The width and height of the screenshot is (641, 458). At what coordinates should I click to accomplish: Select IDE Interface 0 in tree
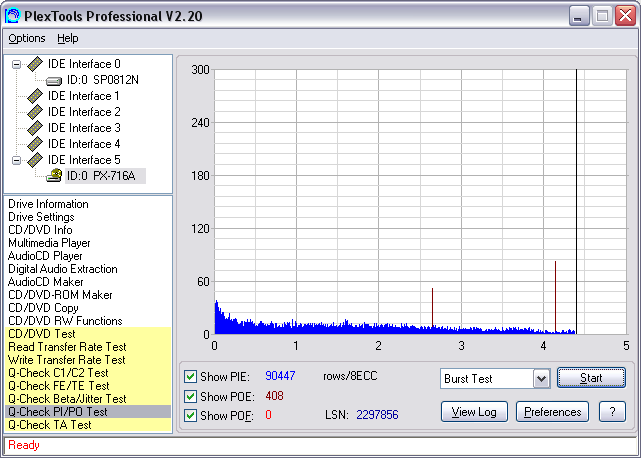tap(84, 64)
